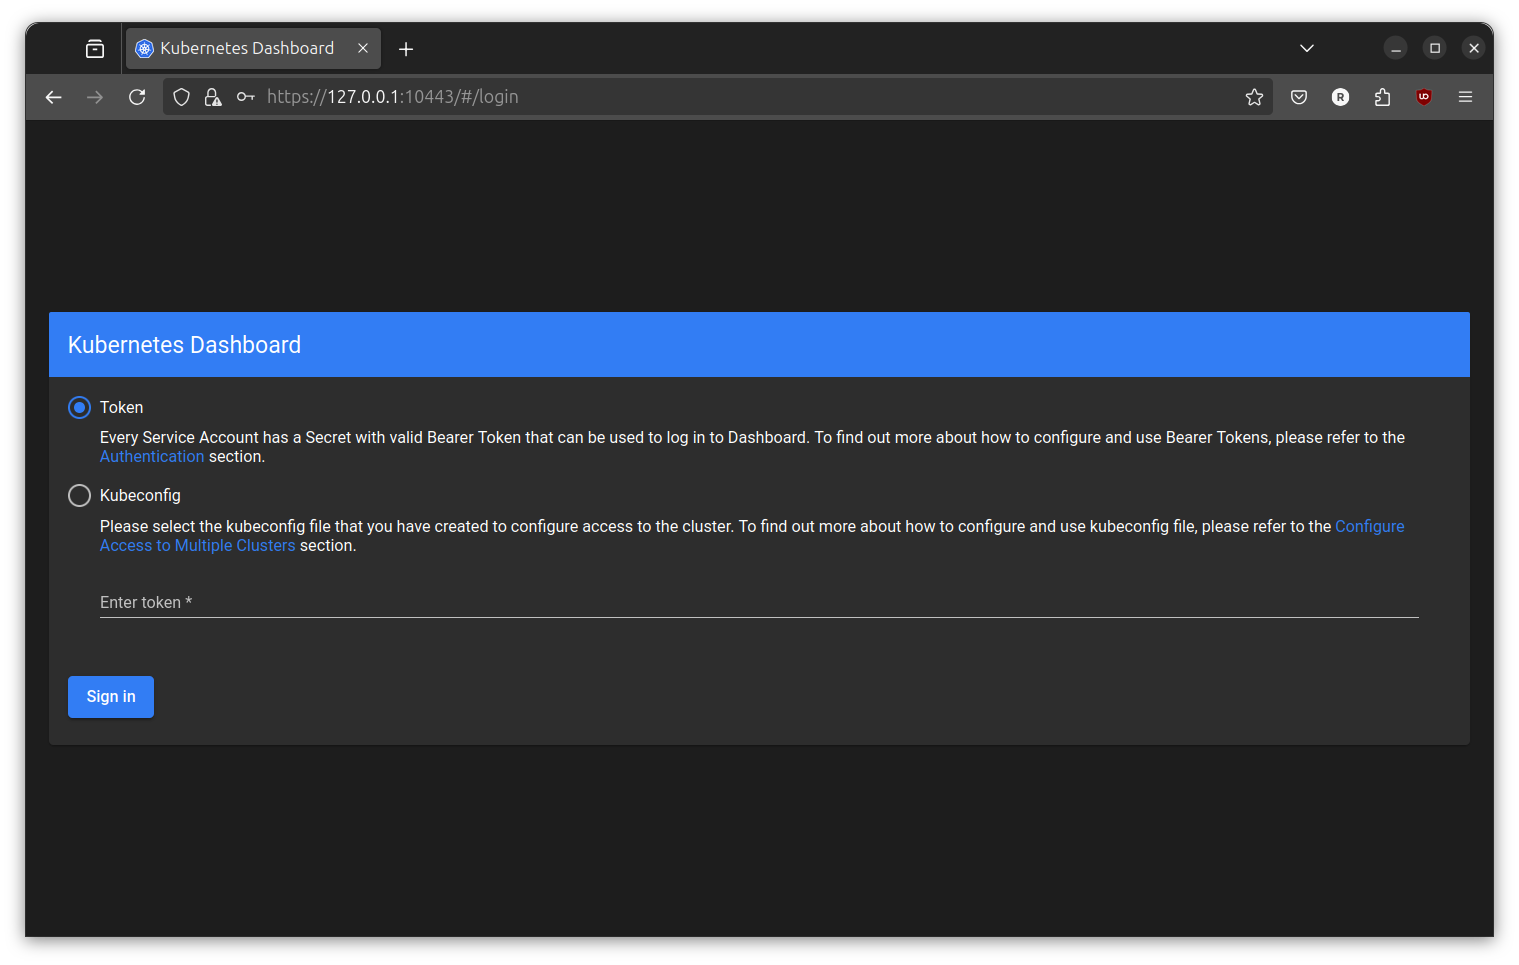Select the Kubeconfig radio button
This screenshot has width=1519, height=965.
(79, 496)
